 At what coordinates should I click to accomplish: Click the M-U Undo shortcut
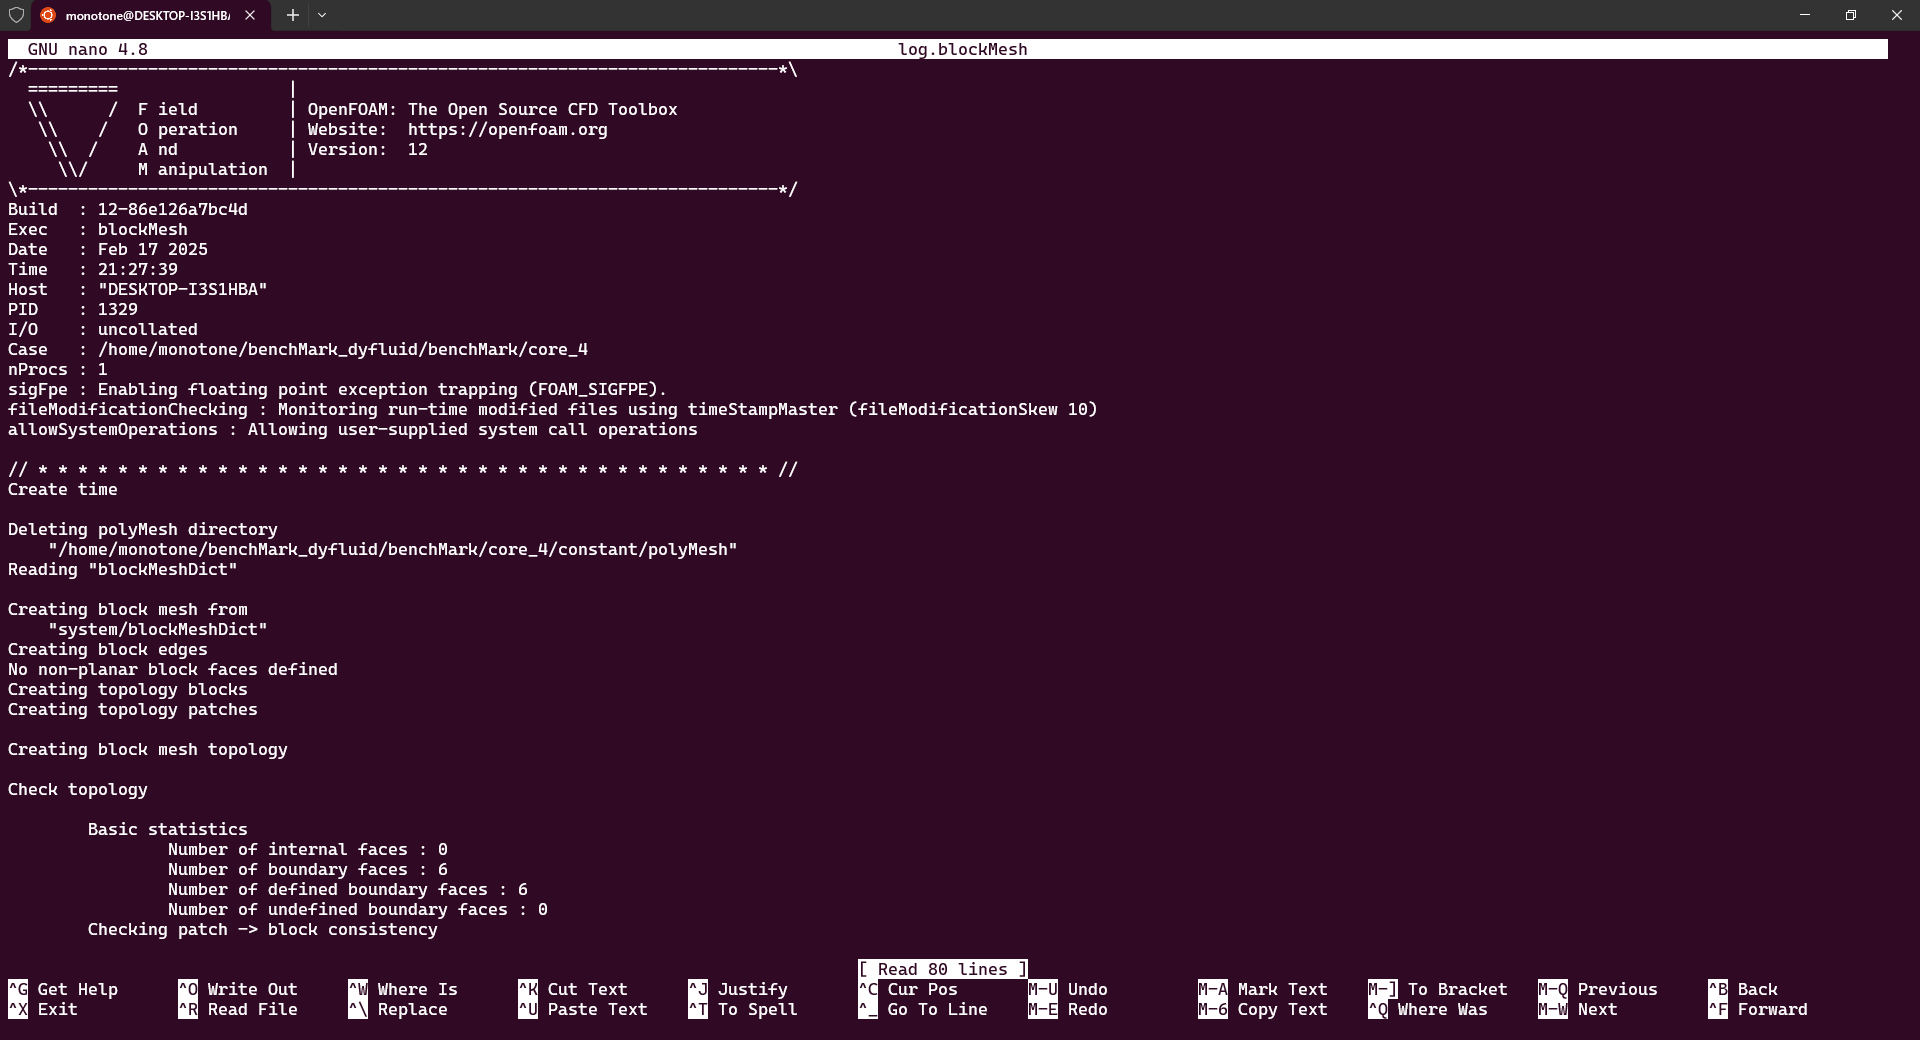point(1068,989)
